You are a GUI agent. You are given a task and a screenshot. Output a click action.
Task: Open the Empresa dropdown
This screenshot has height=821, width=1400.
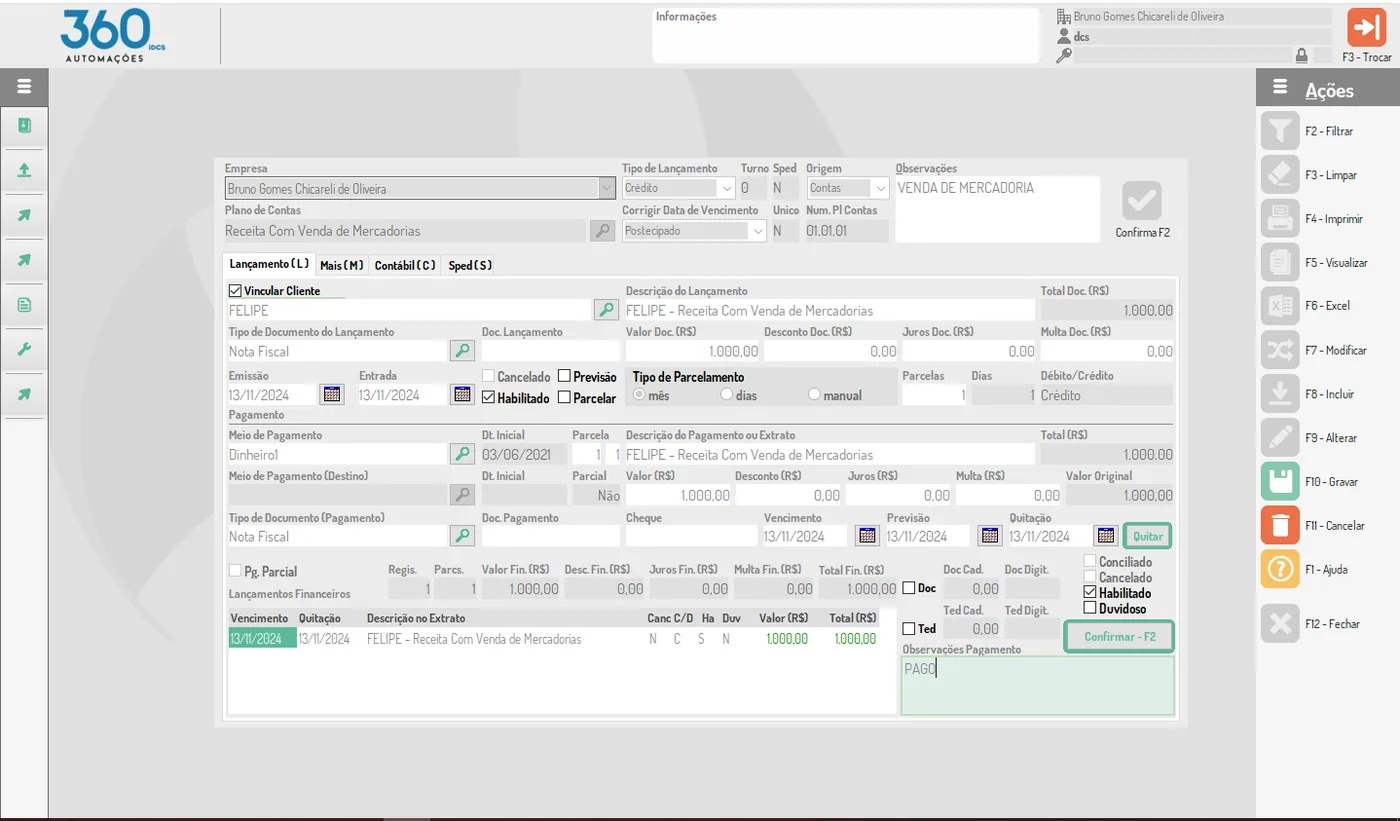pyautogui.click(x=606, y=188)
